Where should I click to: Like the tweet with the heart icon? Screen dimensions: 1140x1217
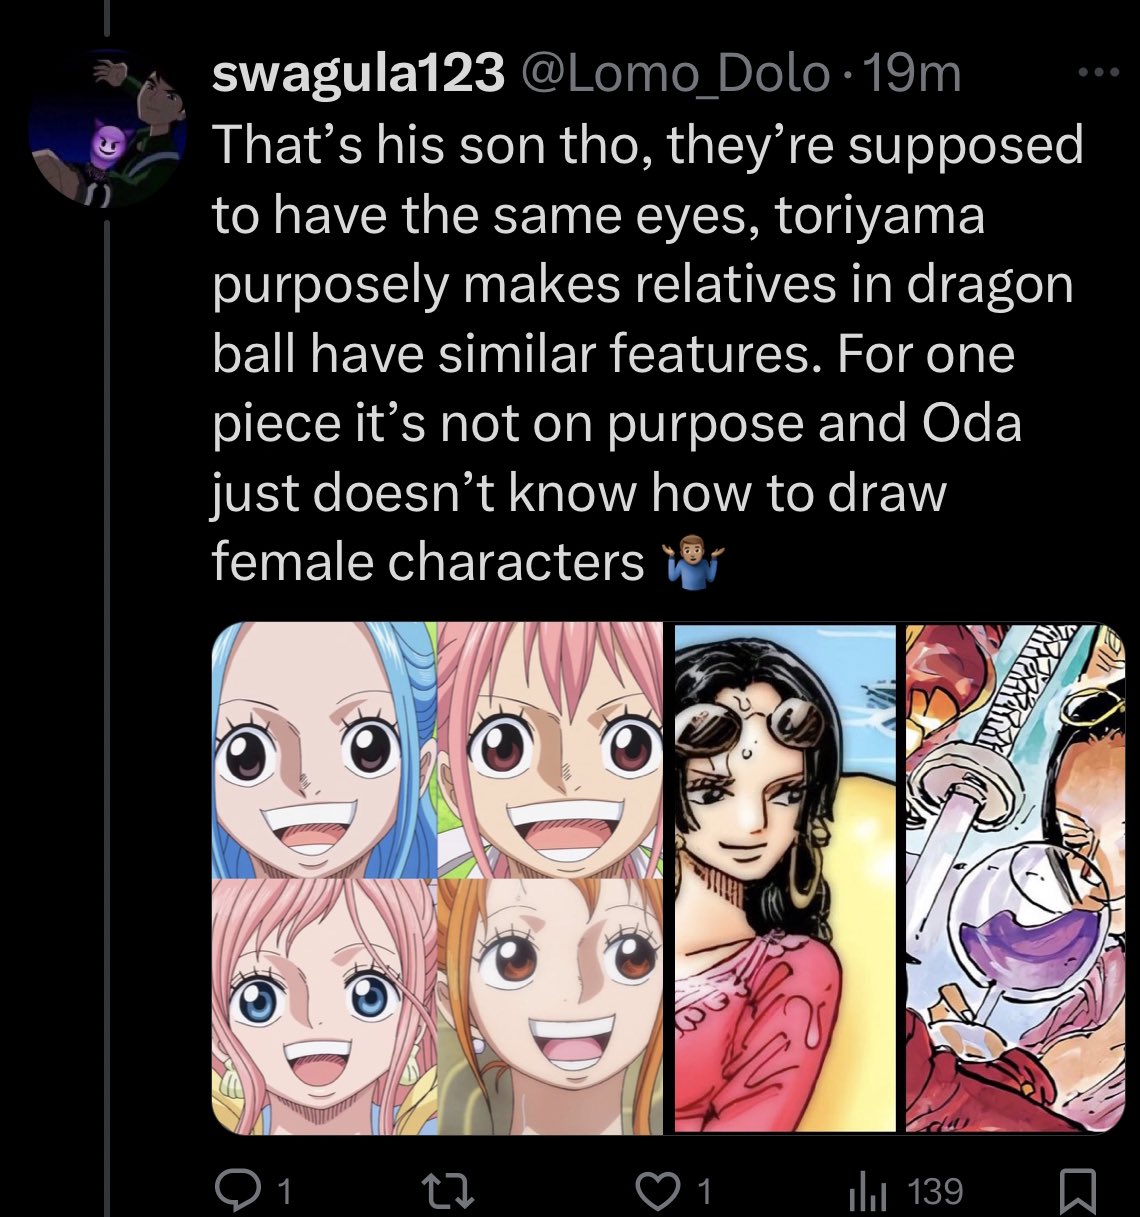pos(657,1190)
